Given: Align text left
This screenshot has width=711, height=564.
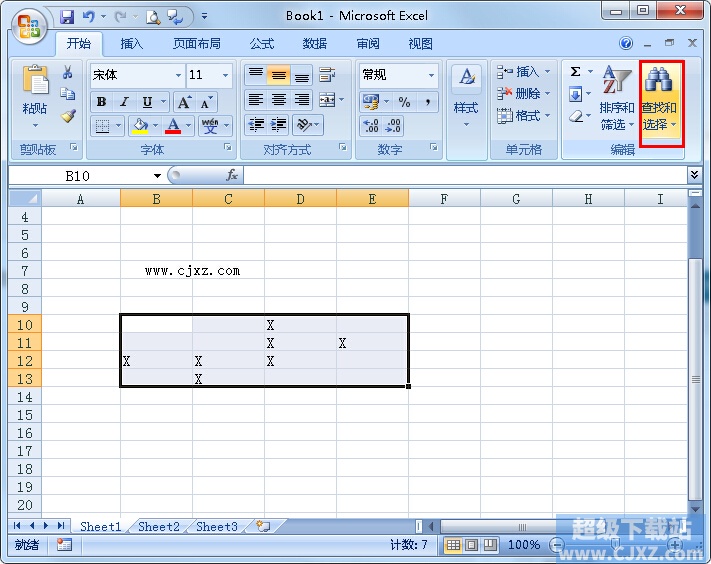Looking at the screenshot, I should pos(256,100).
